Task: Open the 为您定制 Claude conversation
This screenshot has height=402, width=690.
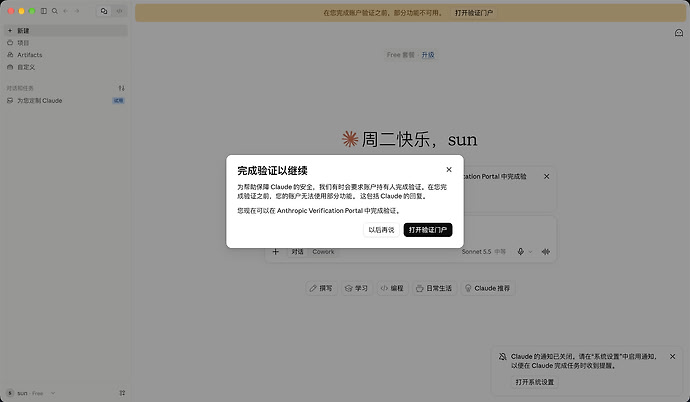Action: point(66,101)
